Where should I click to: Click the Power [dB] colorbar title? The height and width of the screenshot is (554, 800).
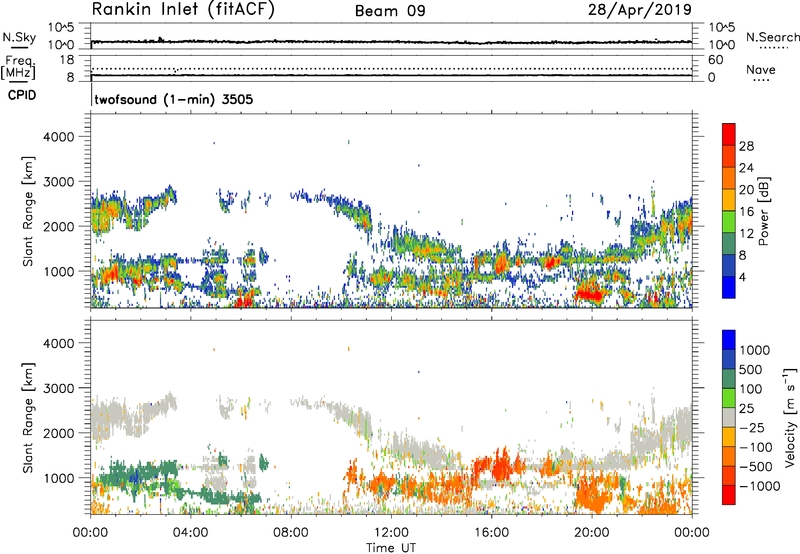coord(763,211)
